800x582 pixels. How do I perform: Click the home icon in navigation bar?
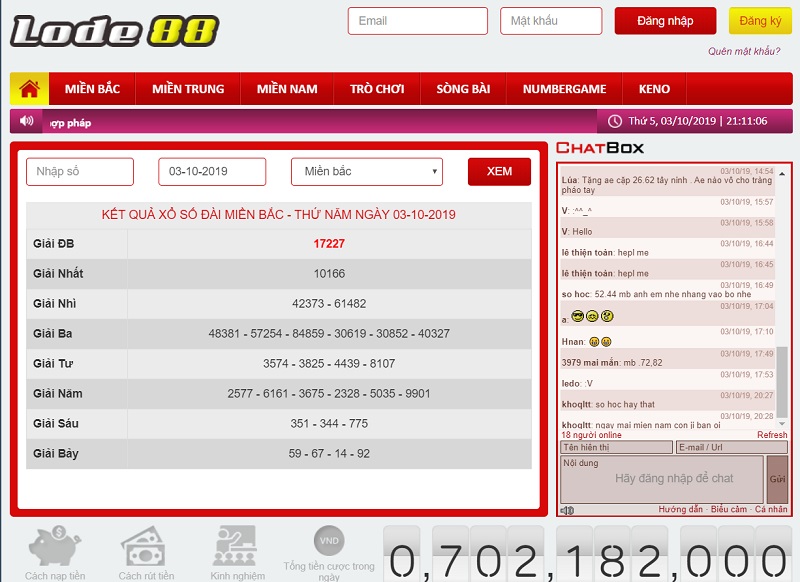(29, 89)
